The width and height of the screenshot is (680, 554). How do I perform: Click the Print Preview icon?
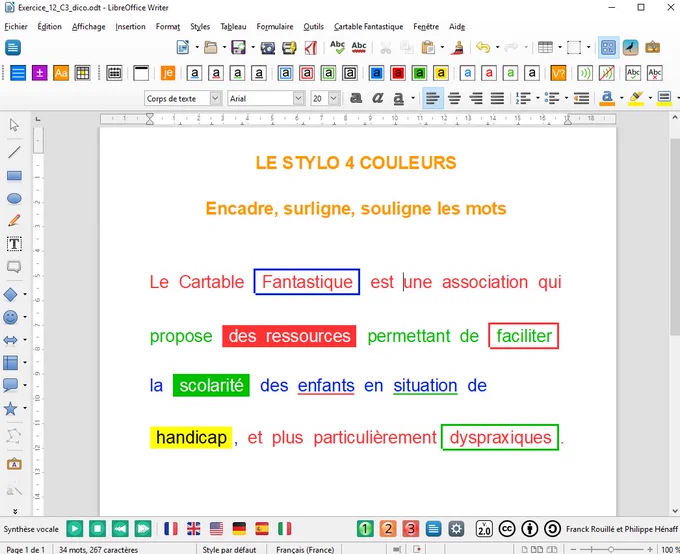click(x=268, y=47)
